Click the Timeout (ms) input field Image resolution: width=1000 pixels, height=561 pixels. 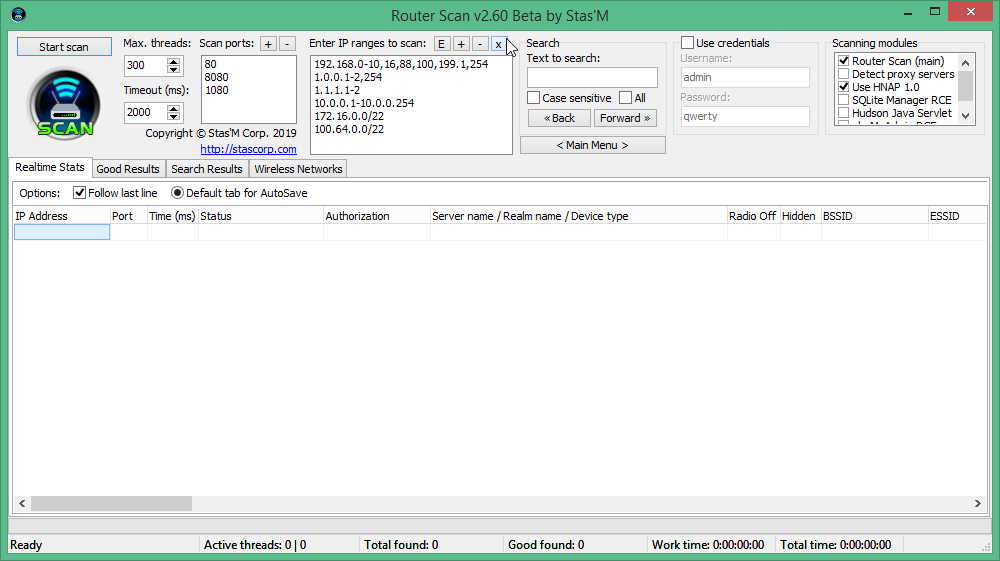[x=145, y=113]
